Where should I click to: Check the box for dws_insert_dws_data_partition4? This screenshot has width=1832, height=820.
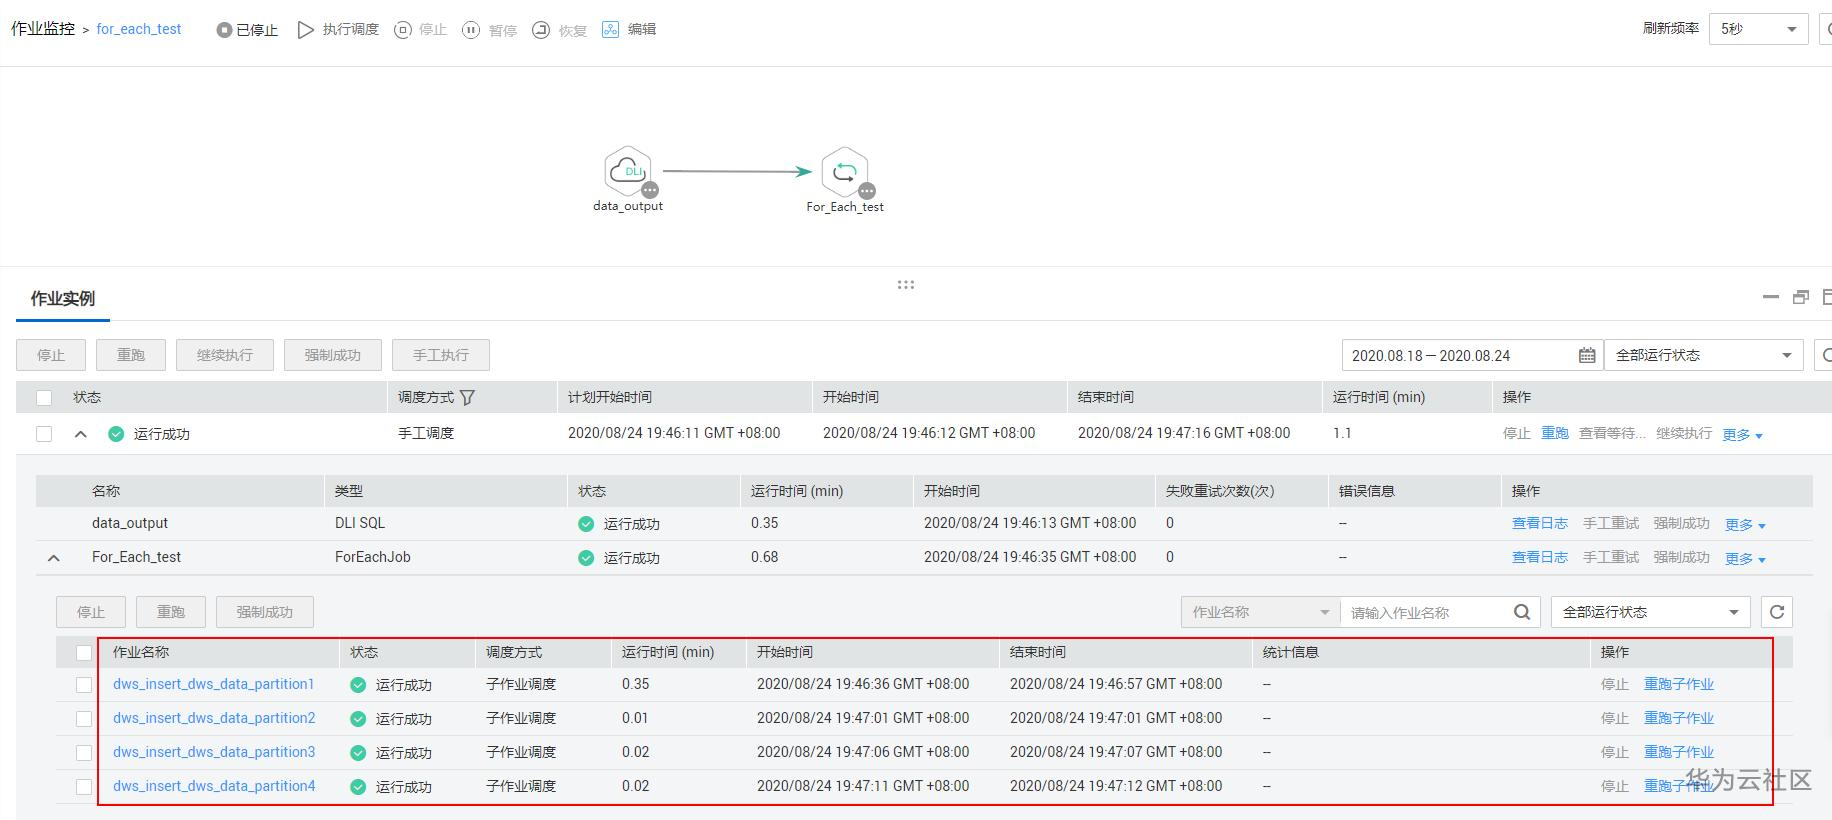coord(84,787)
